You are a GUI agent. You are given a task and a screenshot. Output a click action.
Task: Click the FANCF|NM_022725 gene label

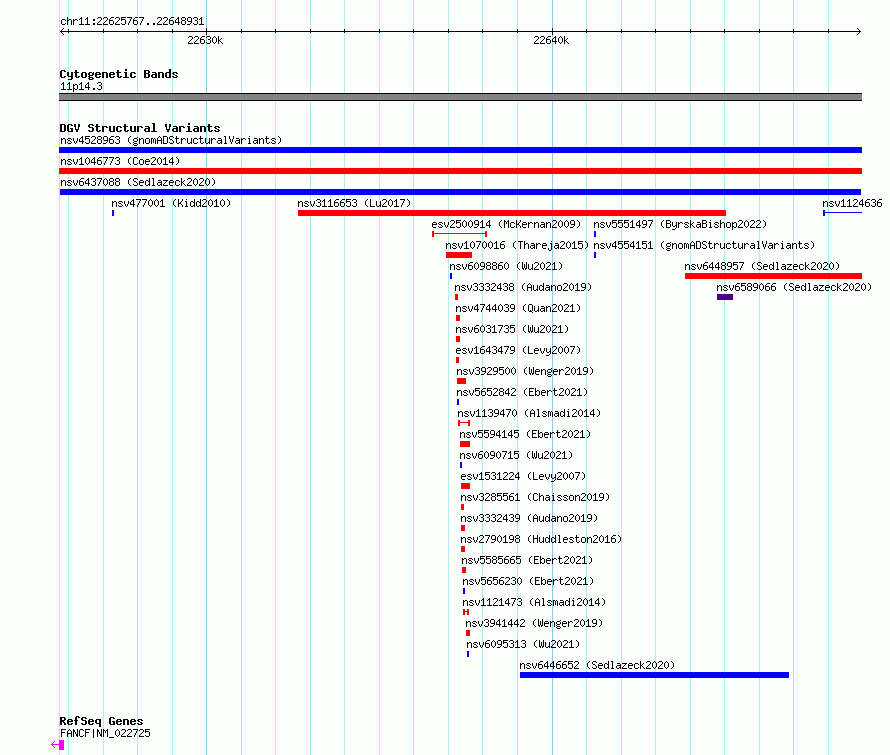coord(105,733)
